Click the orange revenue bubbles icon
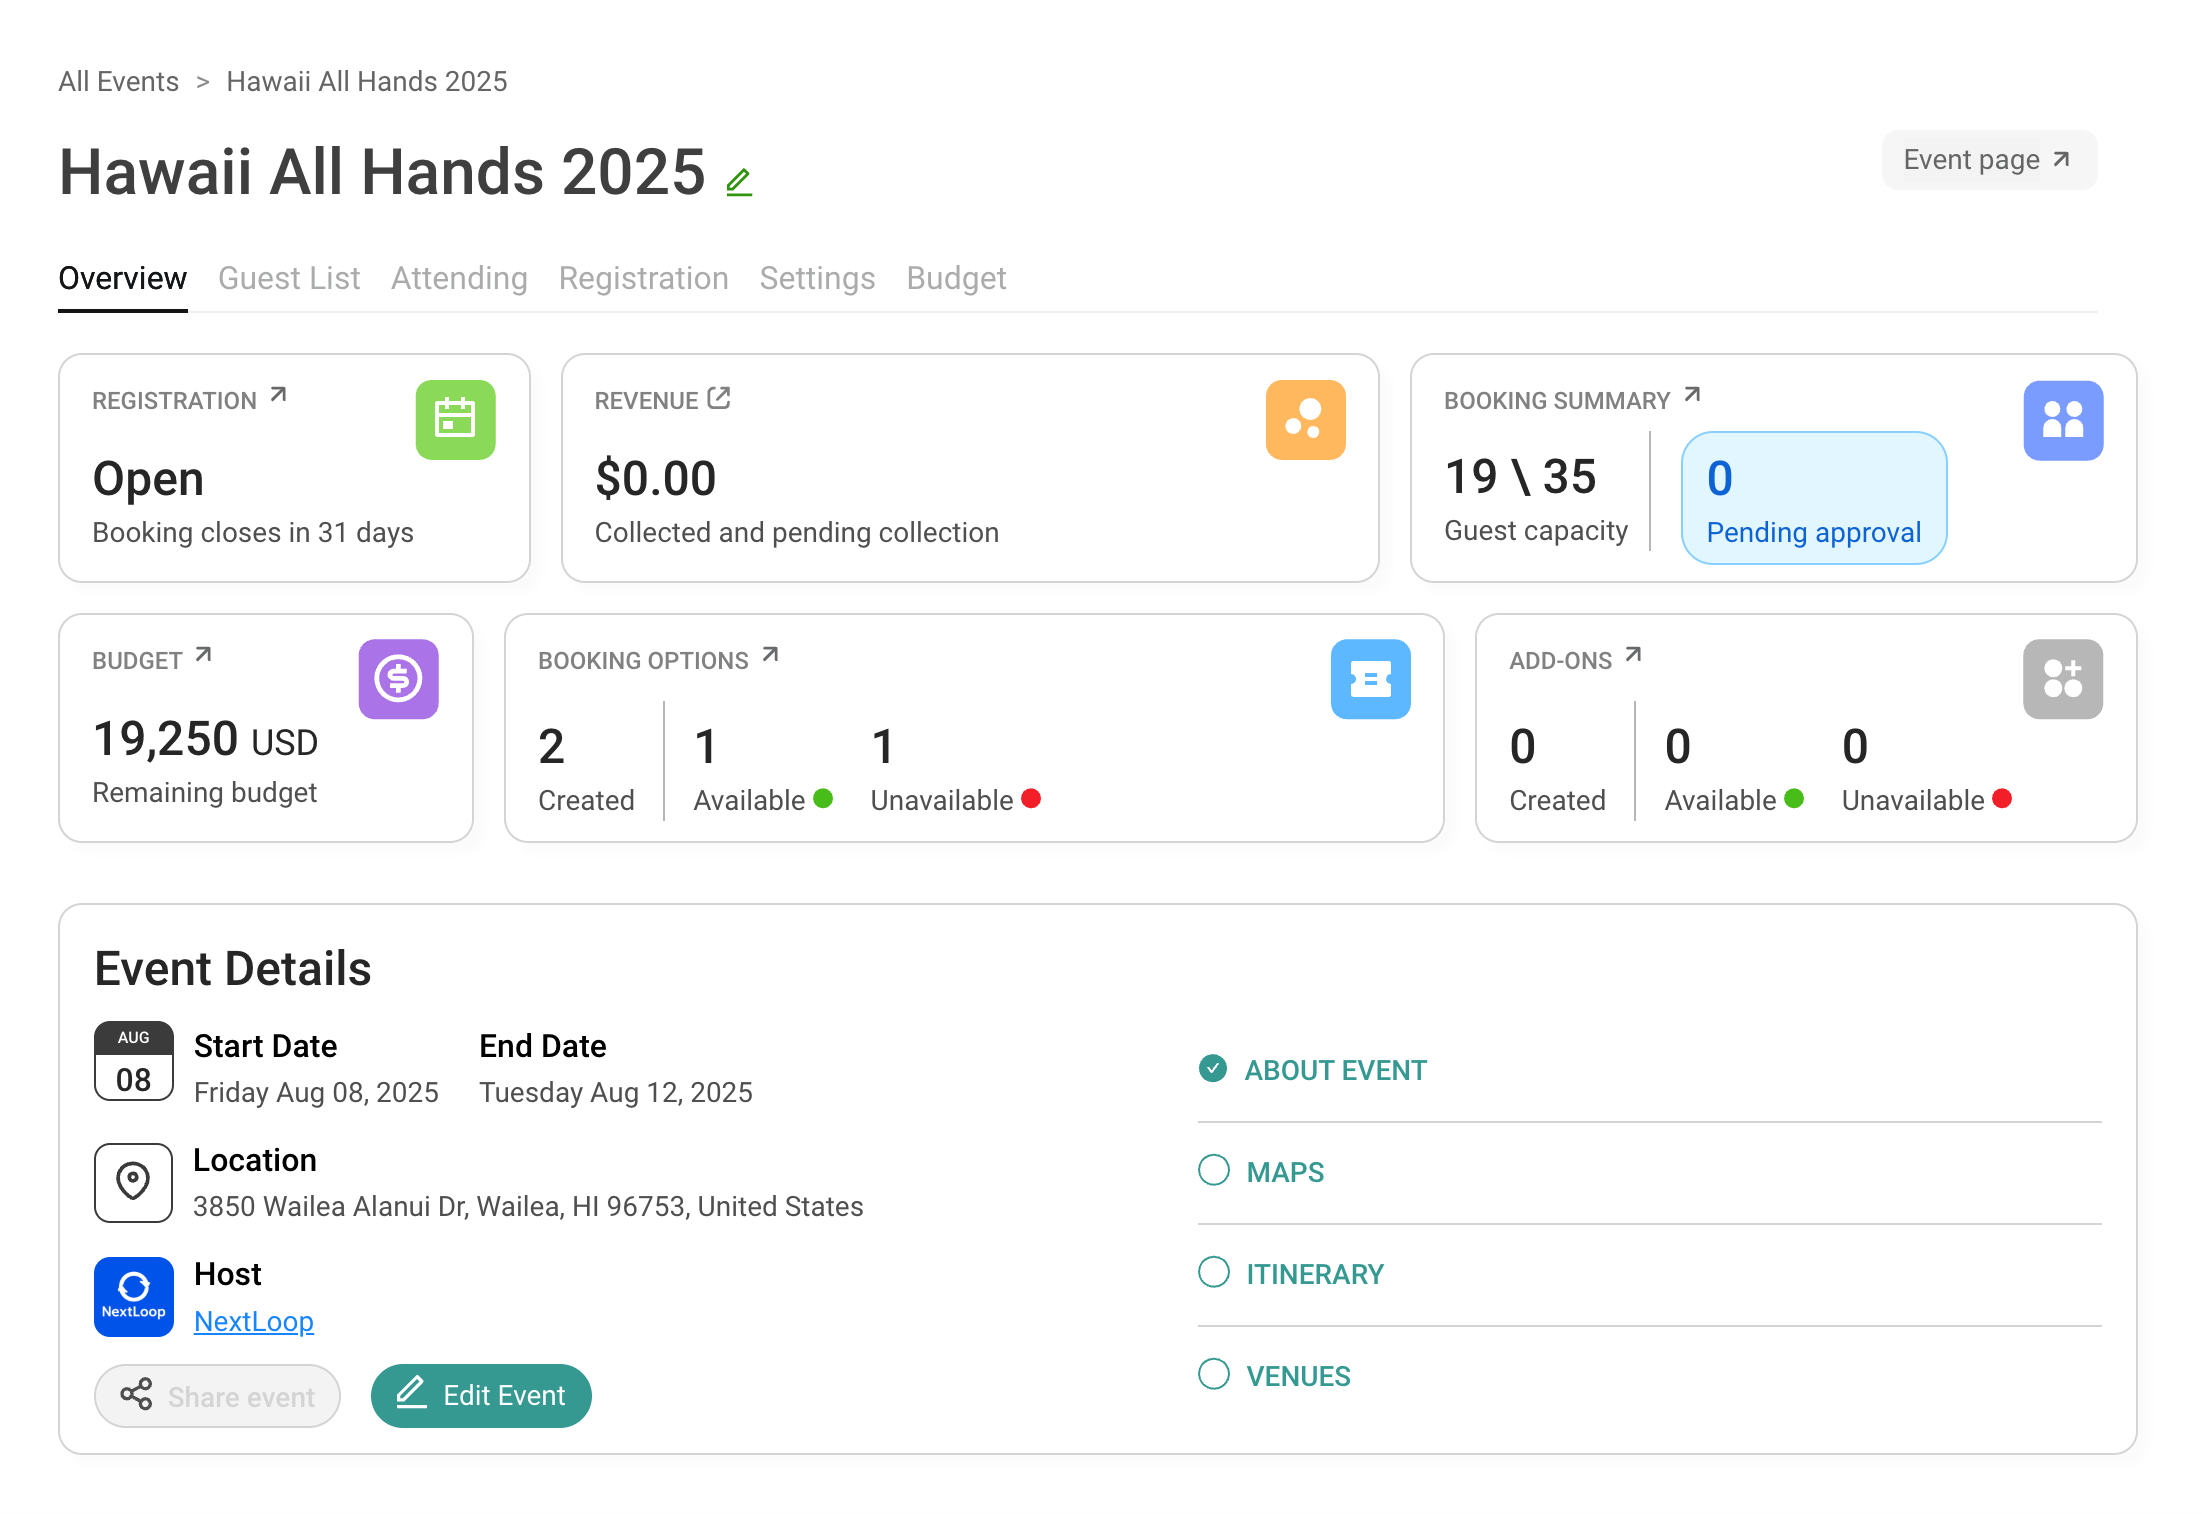This screenshot has height=1514, width=2202. (x=1305, y=419)
